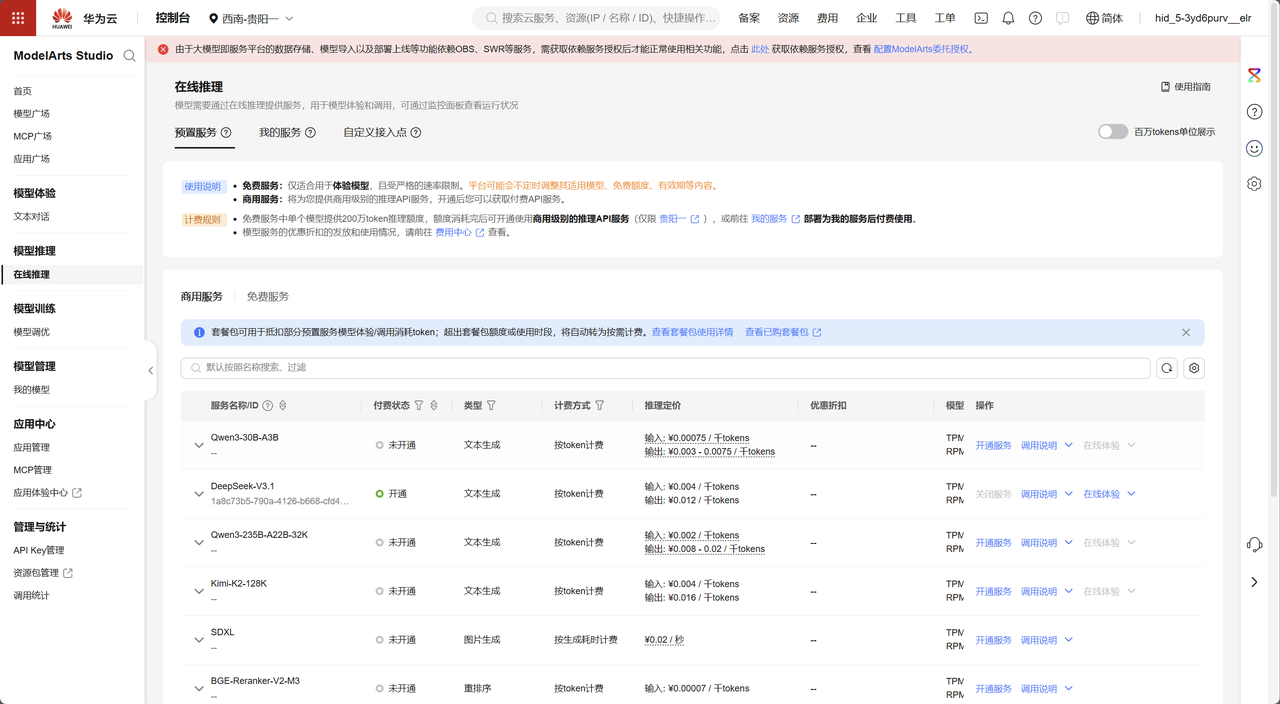This screenshot has height=704, width=1280.
Task: Click 调用说明 for DeepSeek-V3.1
Action: (x=1038, y=494)
